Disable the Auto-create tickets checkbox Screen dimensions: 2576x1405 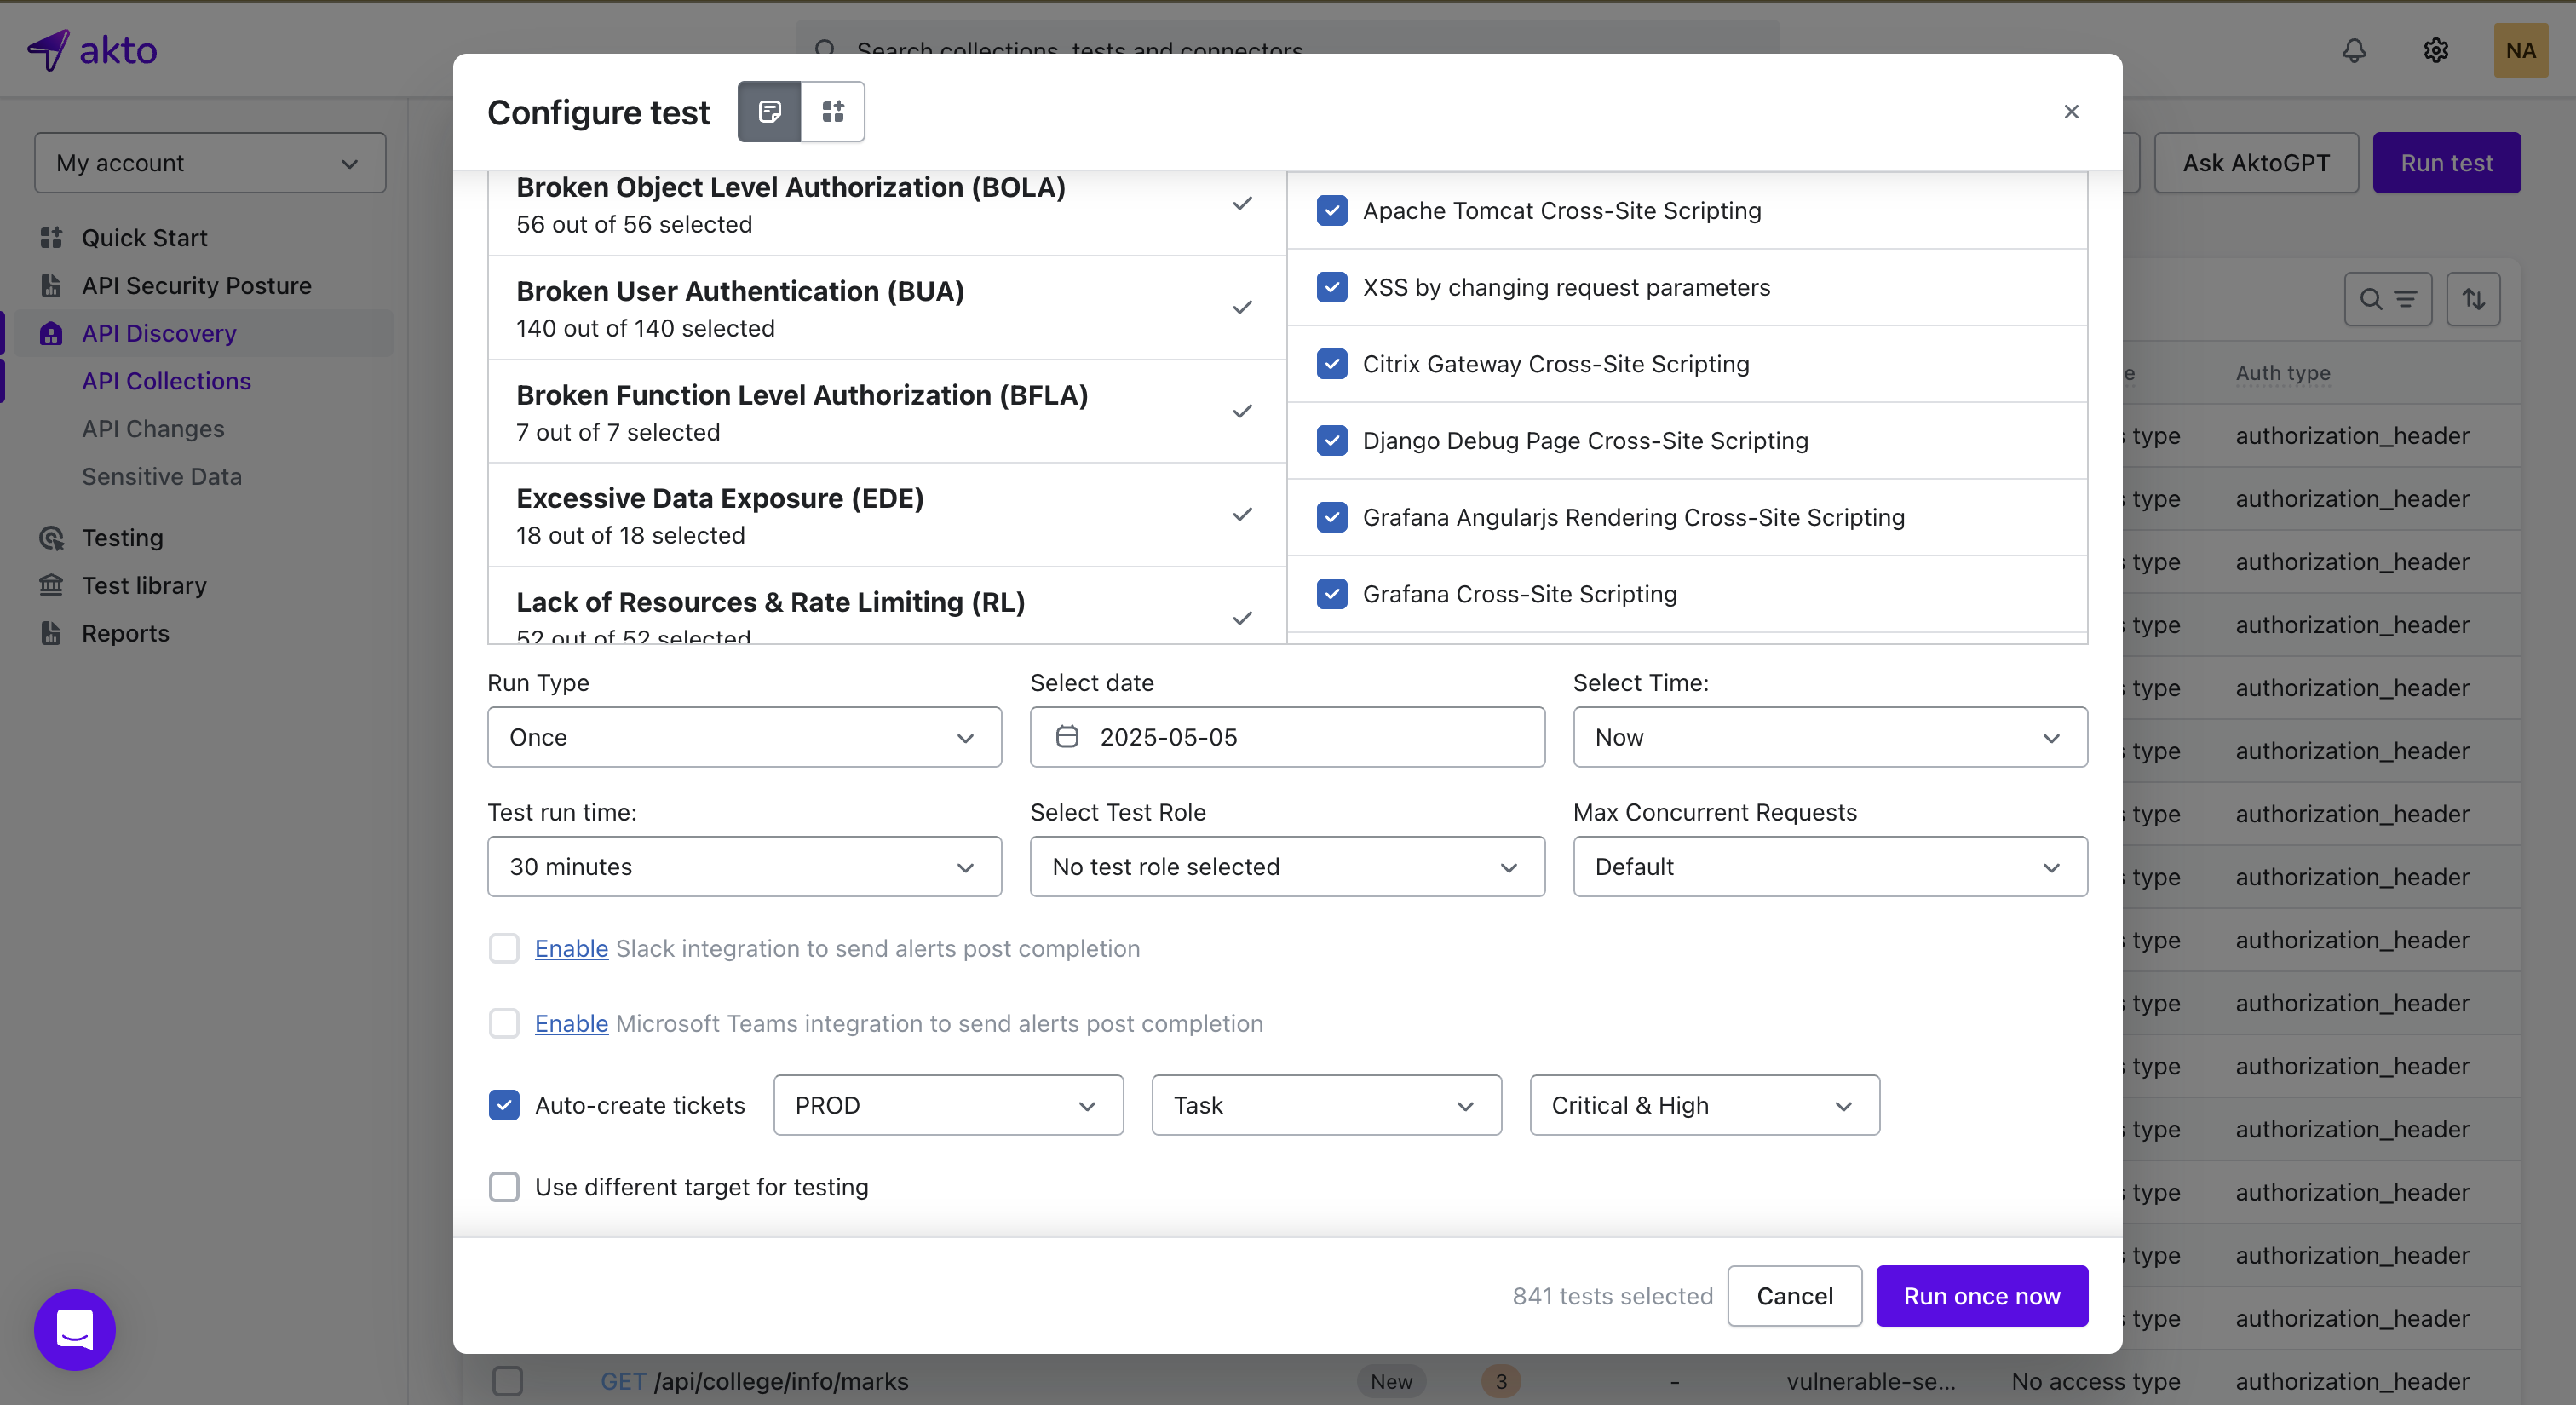(x=504, y=1105)
